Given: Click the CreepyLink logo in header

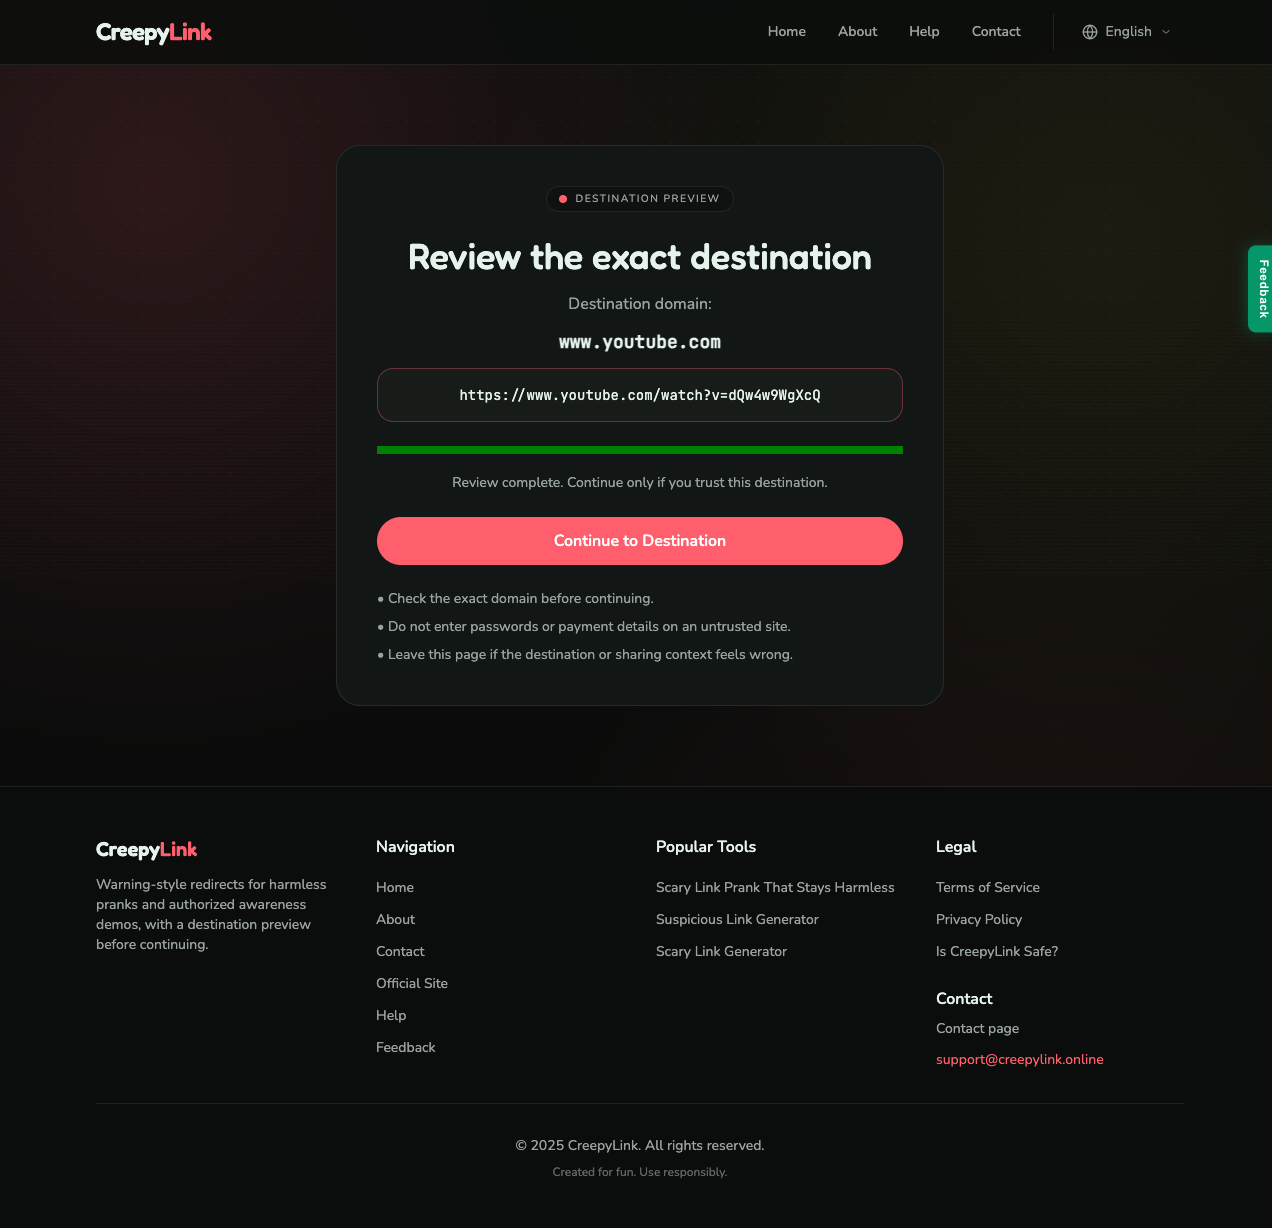Looking at the screenshot, I should [154, 32].
